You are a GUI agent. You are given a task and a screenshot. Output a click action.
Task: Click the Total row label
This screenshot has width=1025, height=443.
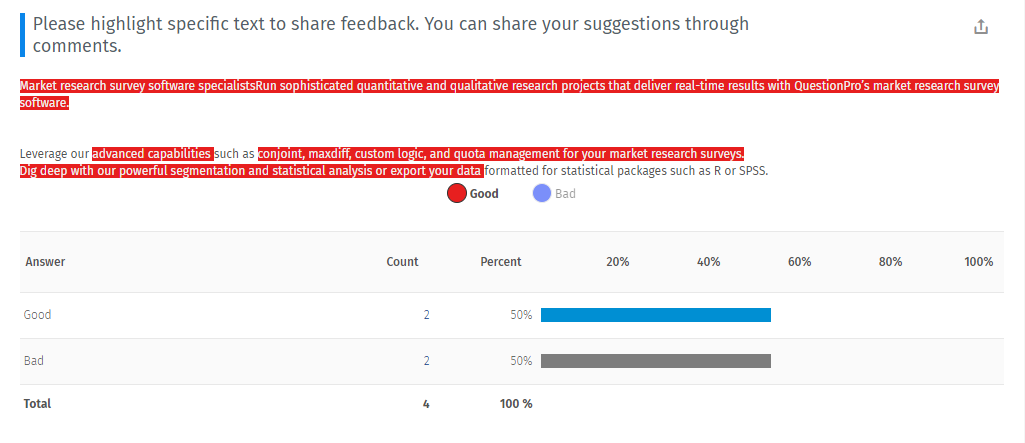[37, 404]
